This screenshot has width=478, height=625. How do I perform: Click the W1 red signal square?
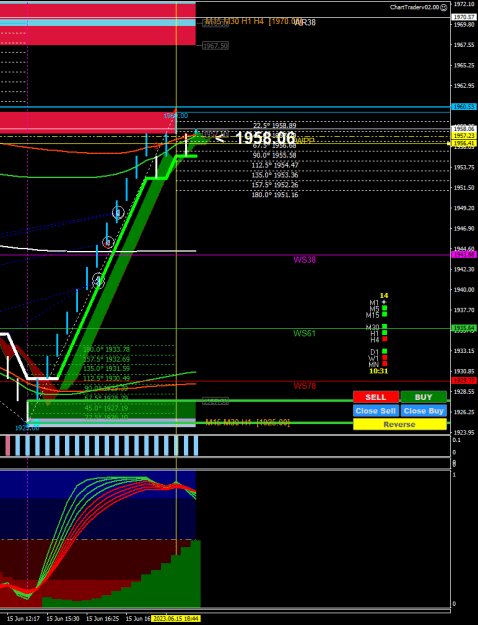384,358
